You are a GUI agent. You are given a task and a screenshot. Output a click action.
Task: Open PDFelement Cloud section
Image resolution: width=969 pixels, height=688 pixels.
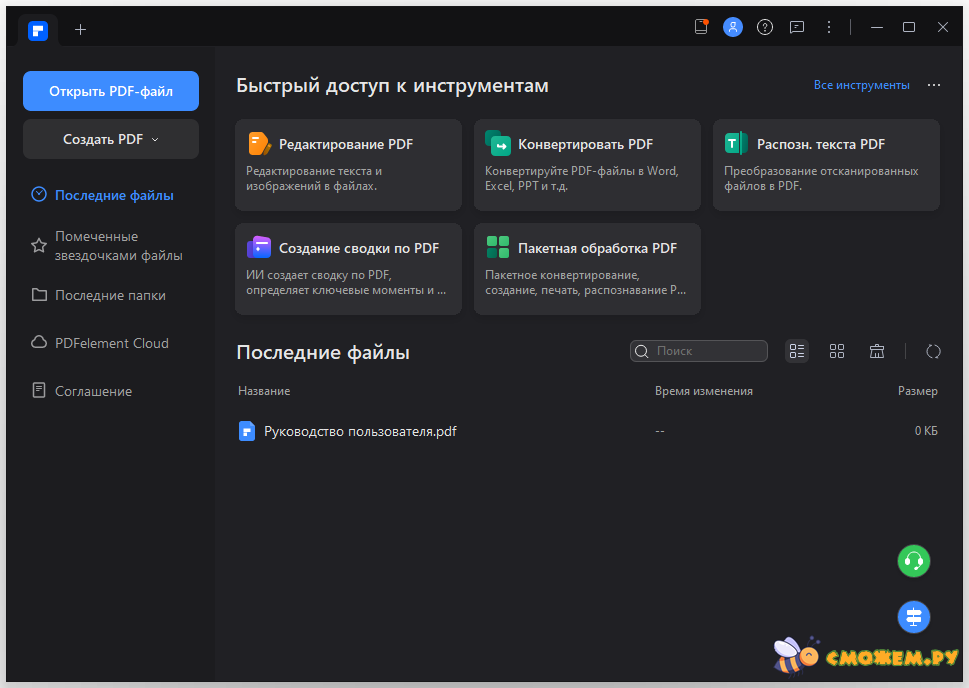(x=111, y=343)
